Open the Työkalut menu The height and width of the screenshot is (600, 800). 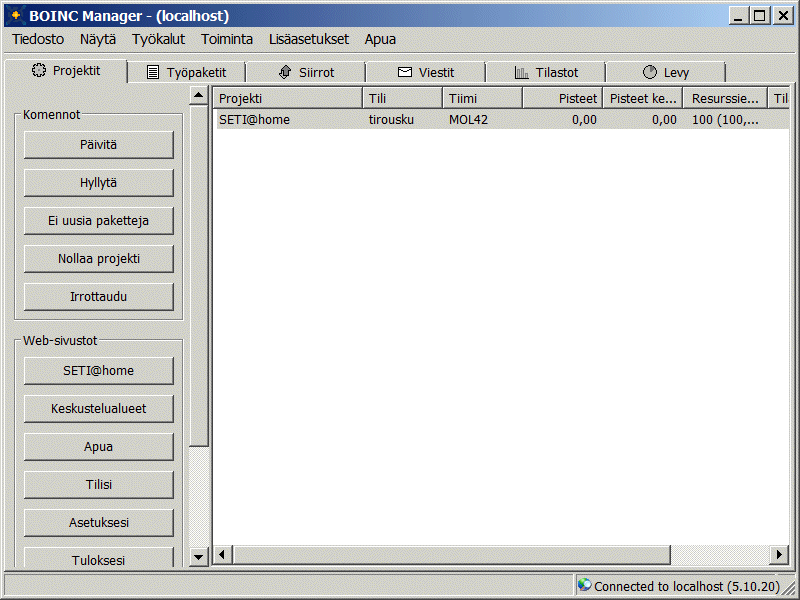click(158, 39)
